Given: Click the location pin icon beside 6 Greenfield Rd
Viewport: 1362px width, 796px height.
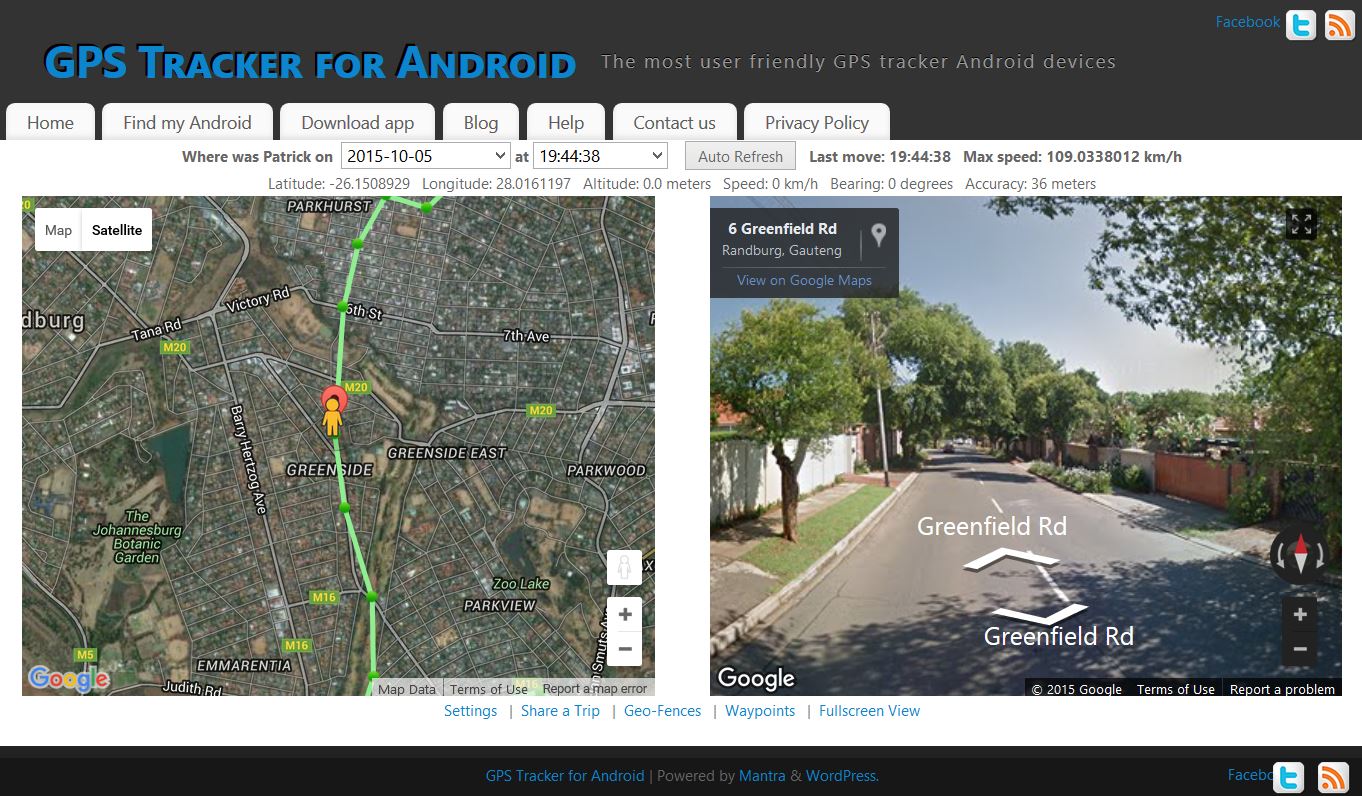Looking at the screenshot, I should pyautogui.click(x=878, y=235).
